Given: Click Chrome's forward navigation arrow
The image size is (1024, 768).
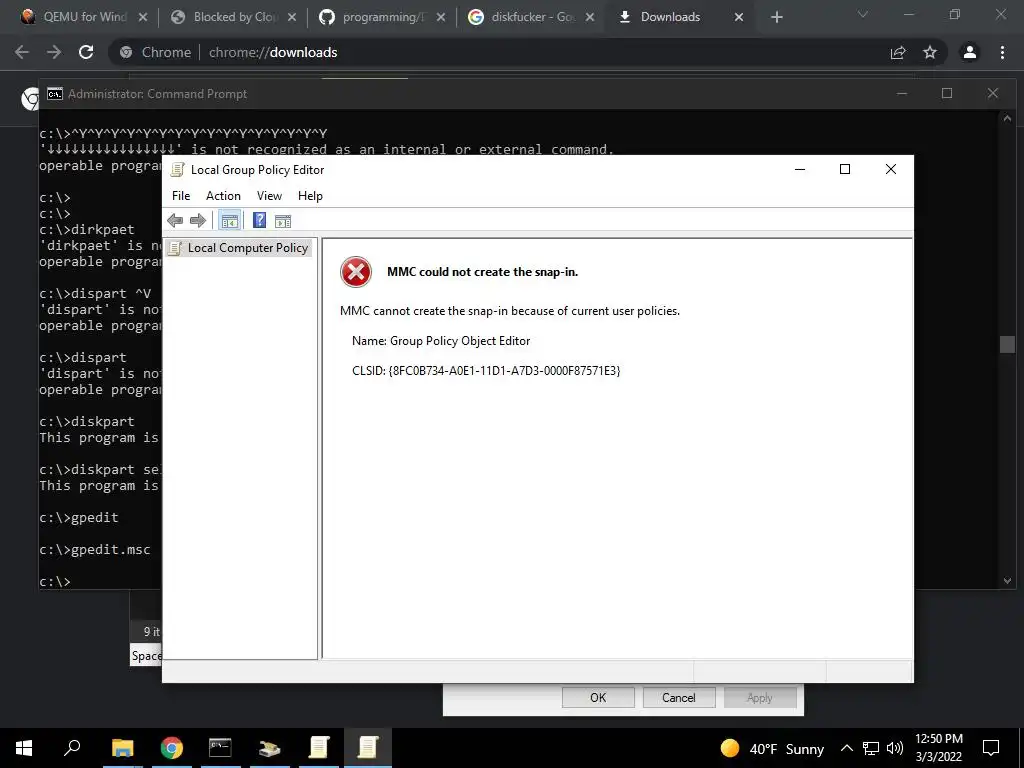Looking at the screenshot, I should click(x=54, y=52).
